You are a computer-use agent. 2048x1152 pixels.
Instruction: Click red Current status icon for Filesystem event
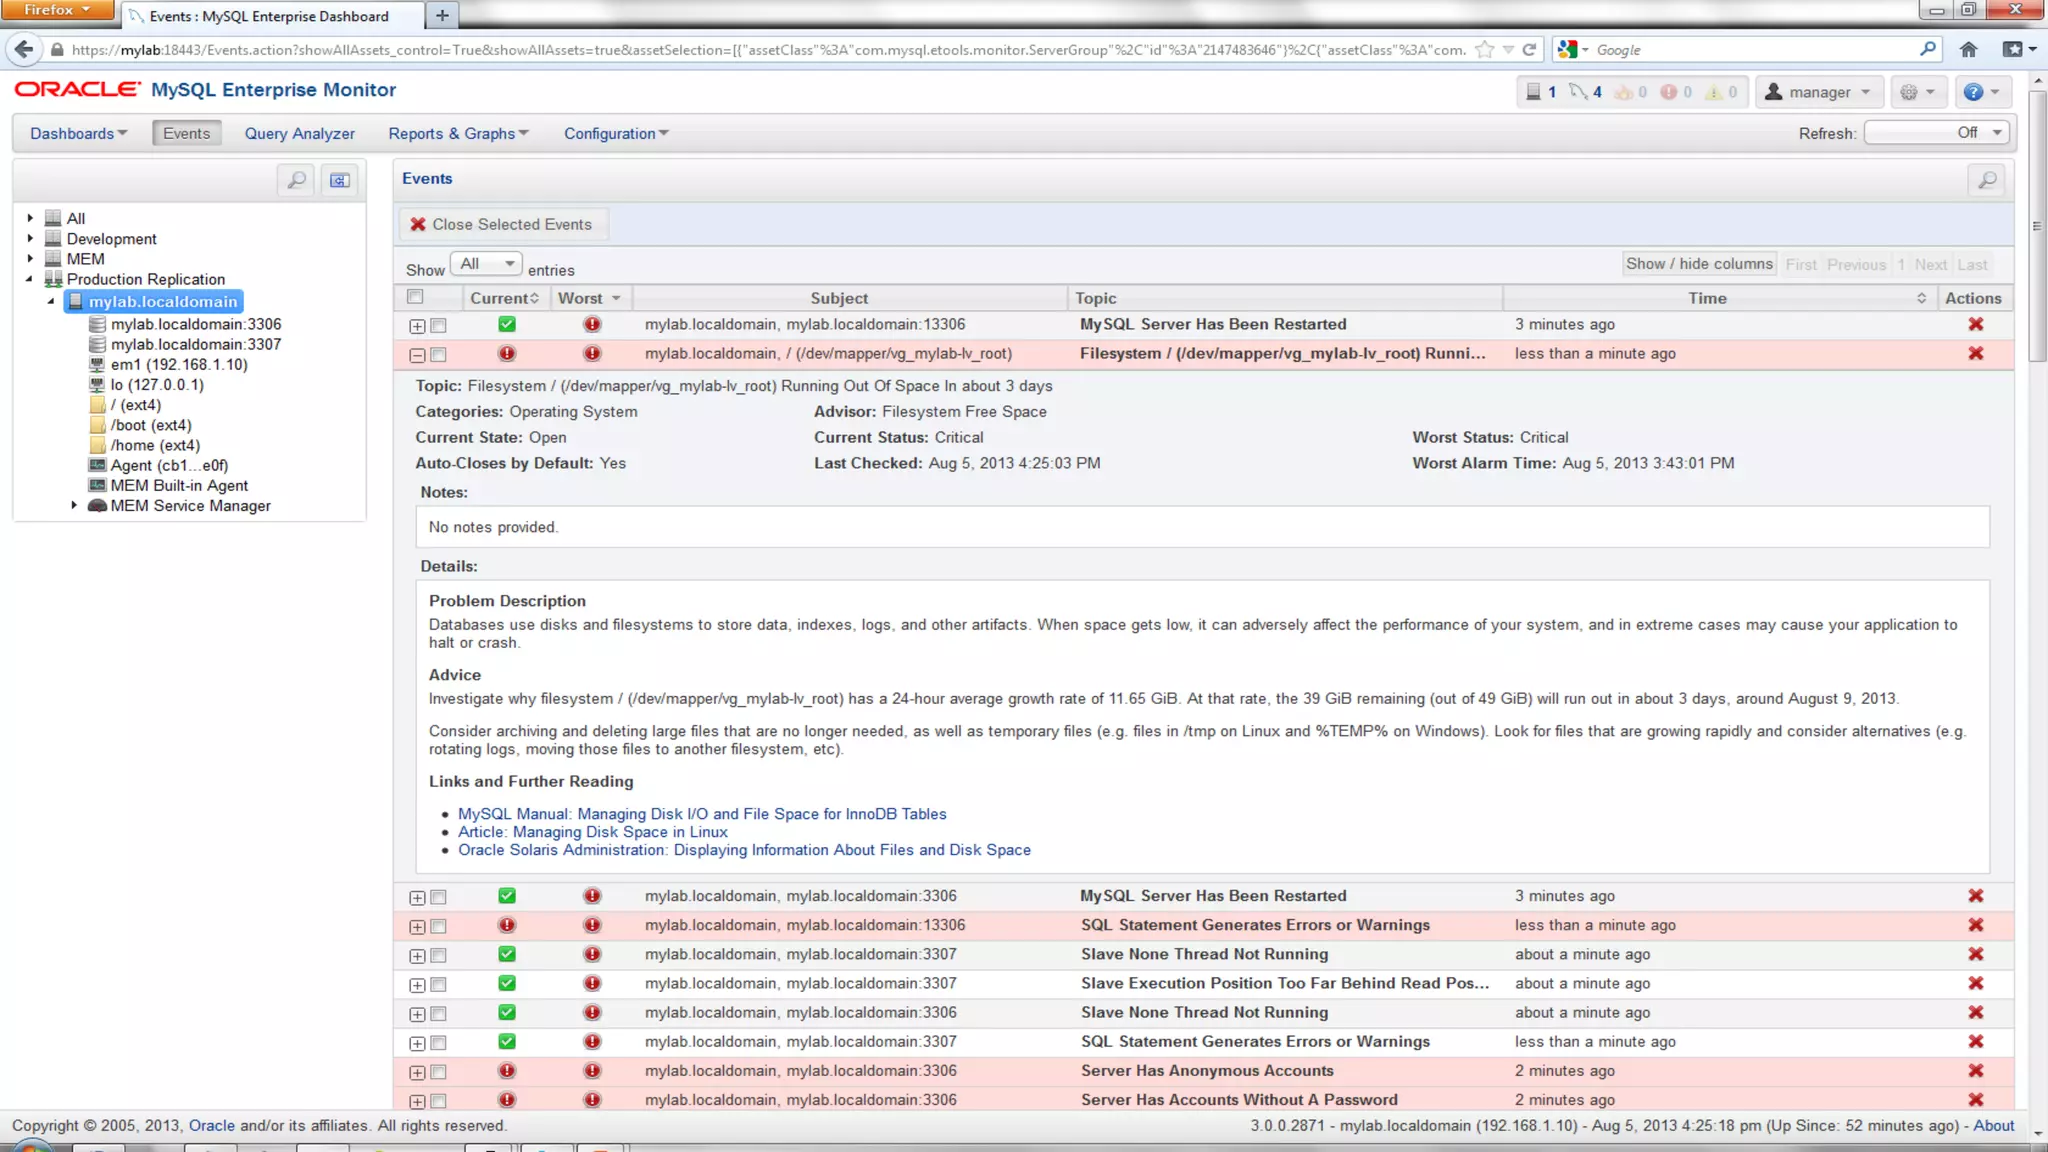[x=507, y=353]
